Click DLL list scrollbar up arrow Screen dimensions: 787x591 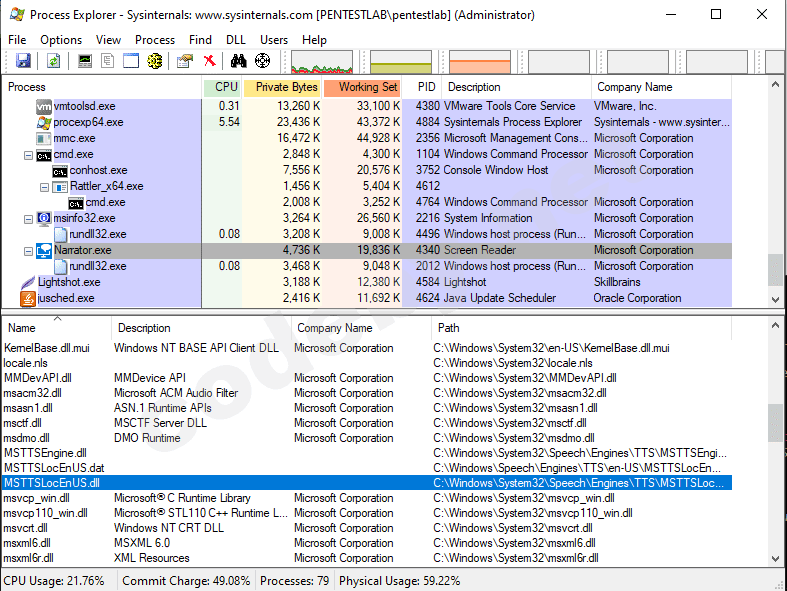[775, 325]
